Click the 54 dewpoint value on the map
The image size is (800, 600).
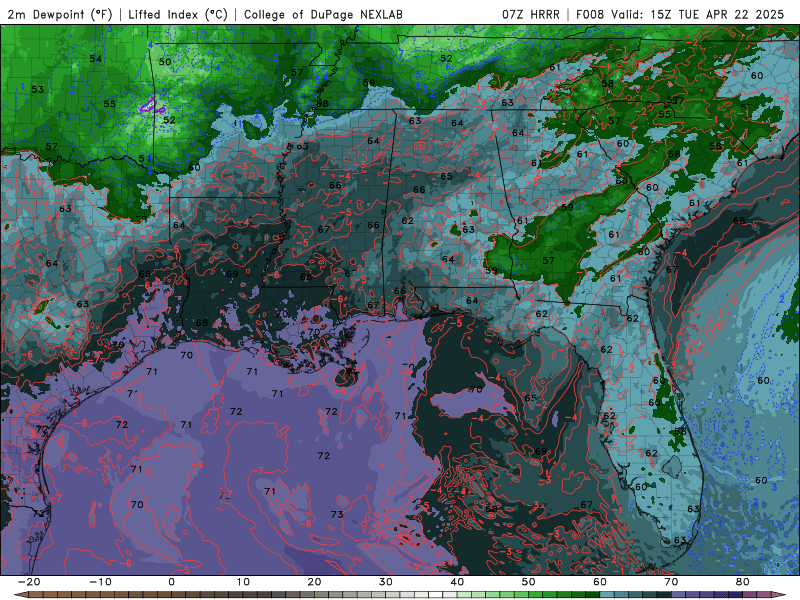click(95, 59)
